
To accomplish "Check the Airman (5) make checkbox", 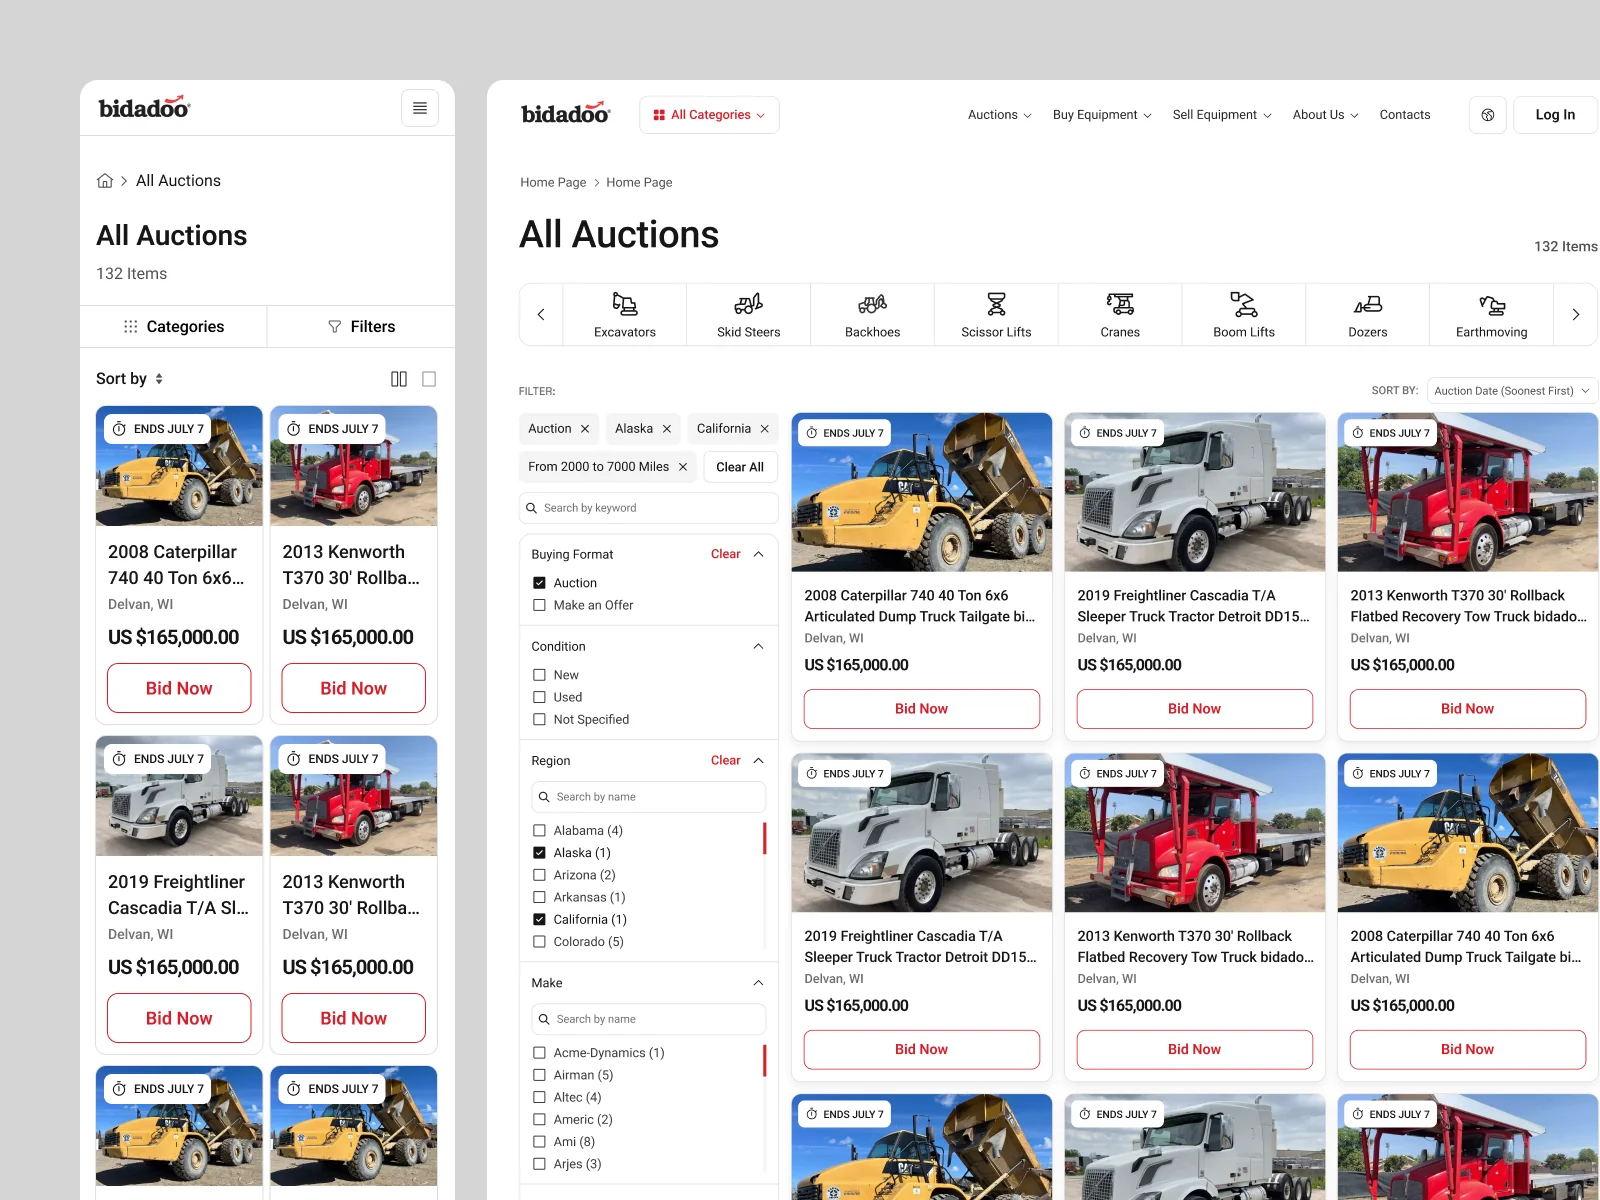I will pyautogui.click(x=539, y=1075).
